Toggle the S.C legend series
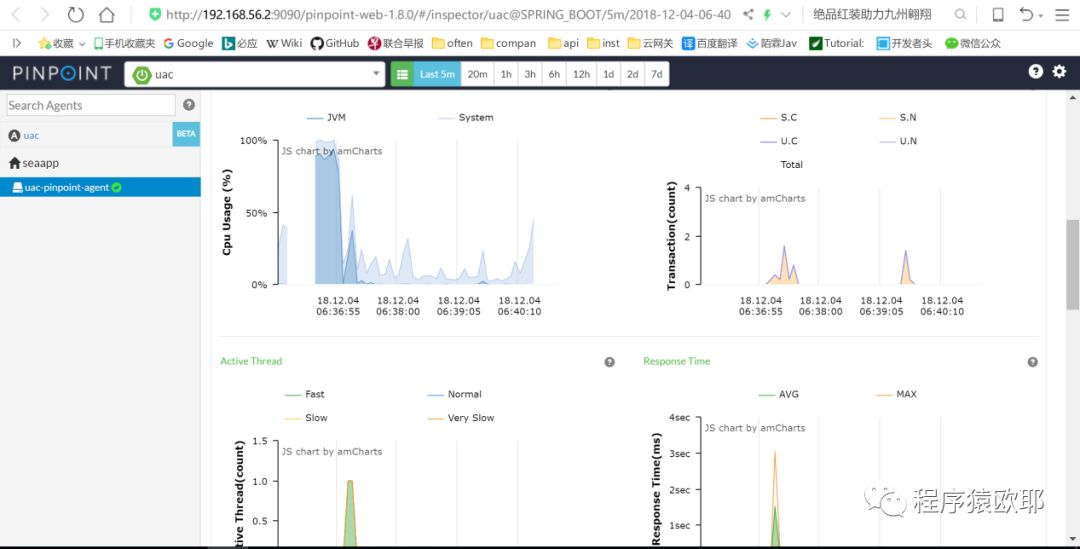Viewport: 1080px width, 549px height. click(779, 118)
